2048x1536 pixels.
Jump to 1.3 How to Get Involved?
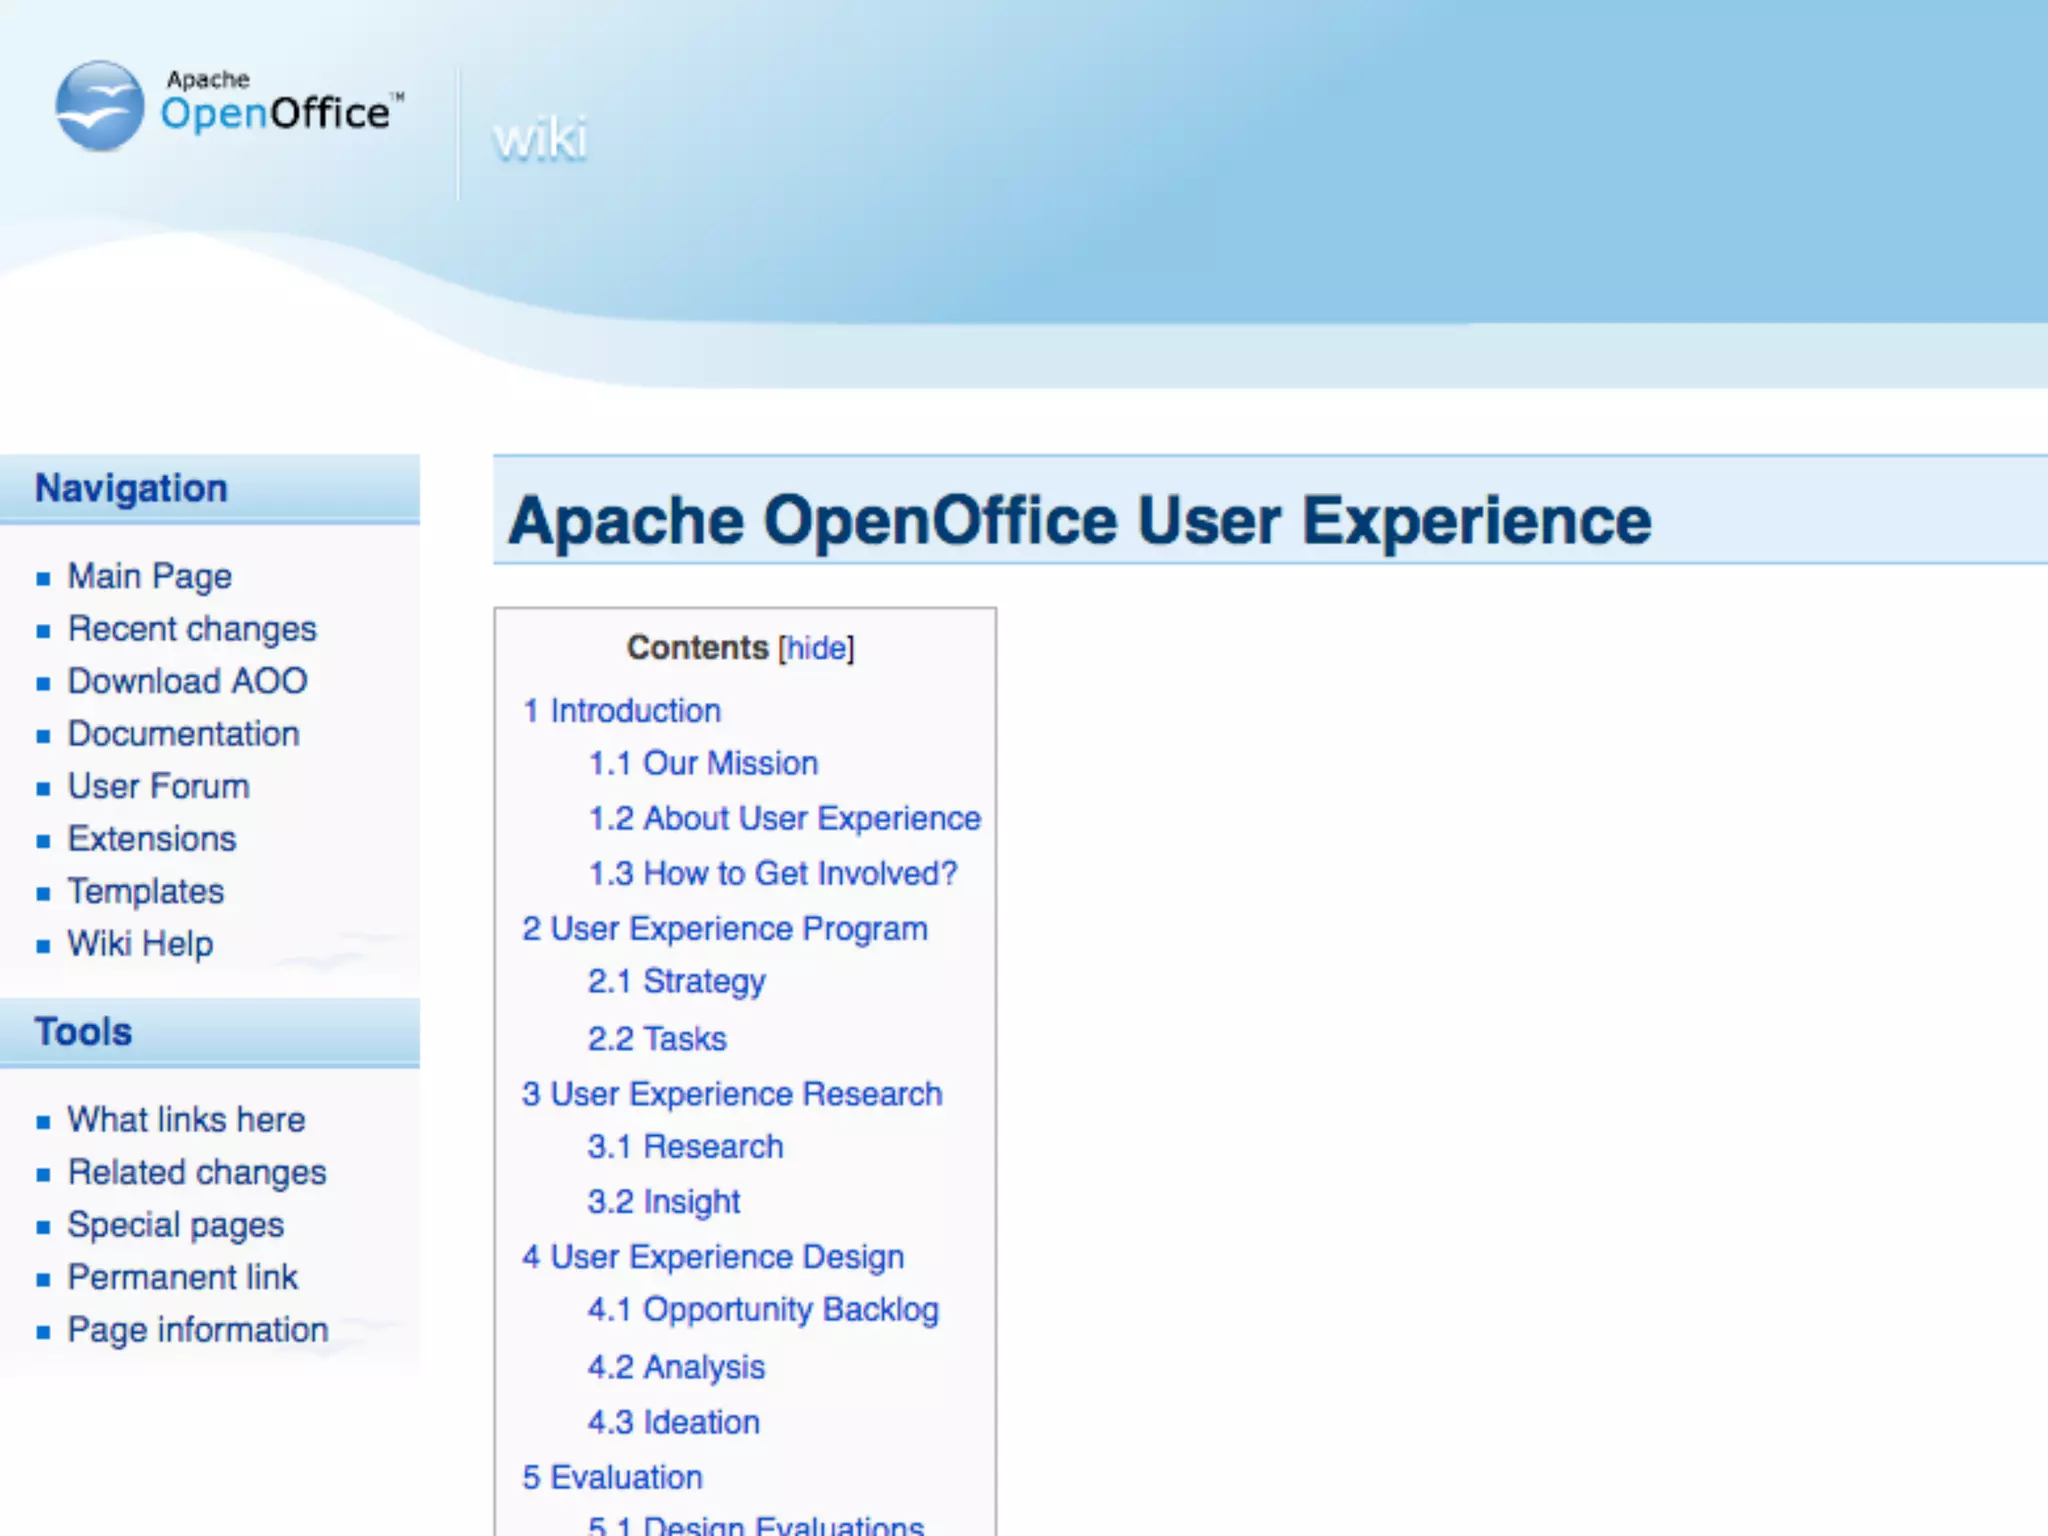click(x=772, y=874)
